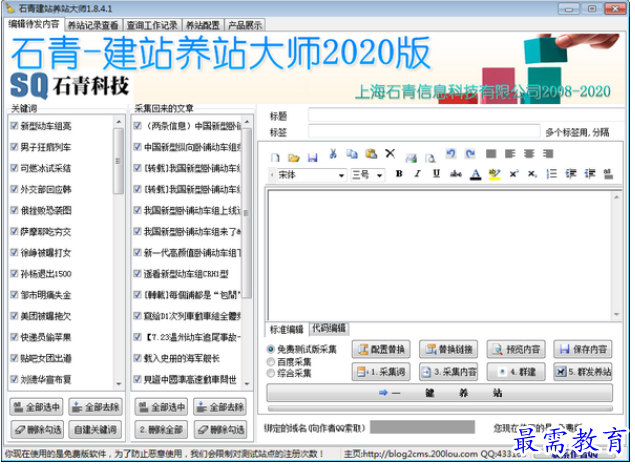Click the 替换链接 button
Image resolution: width=635 pixels, height=472 pixels.
[x=448, y=349]
